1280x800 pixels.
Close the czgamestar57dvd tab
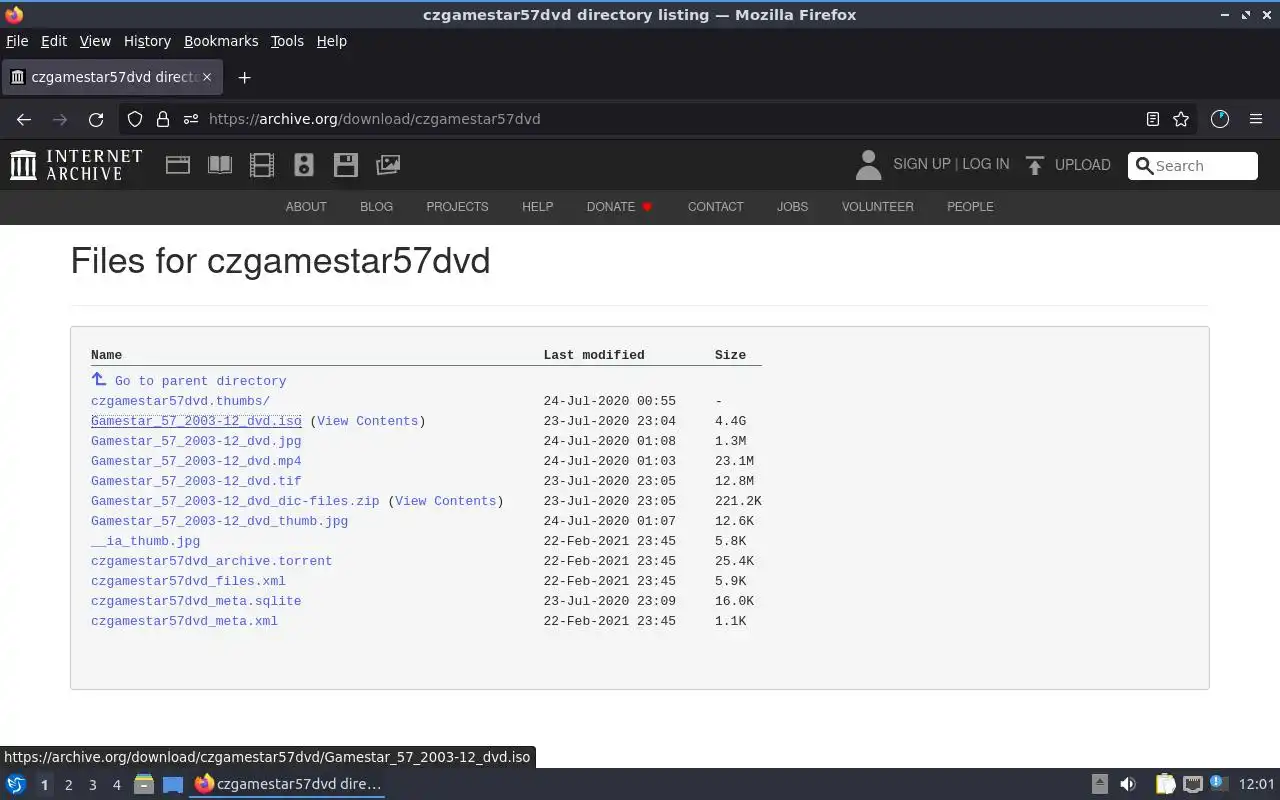tap(207, 77)
